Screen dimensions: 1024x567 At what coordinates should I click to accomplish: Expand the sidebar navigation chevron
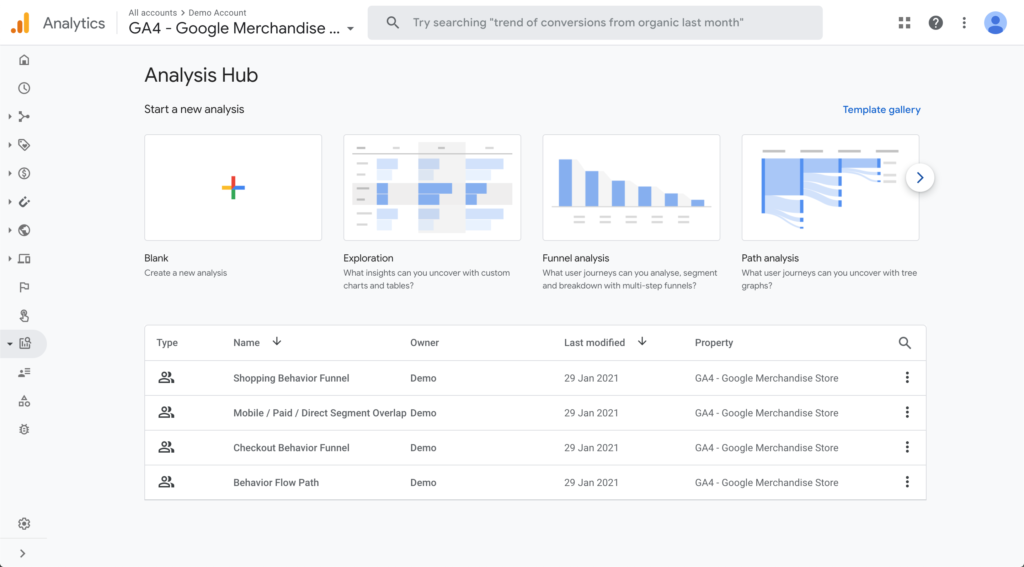pos(23,553)
